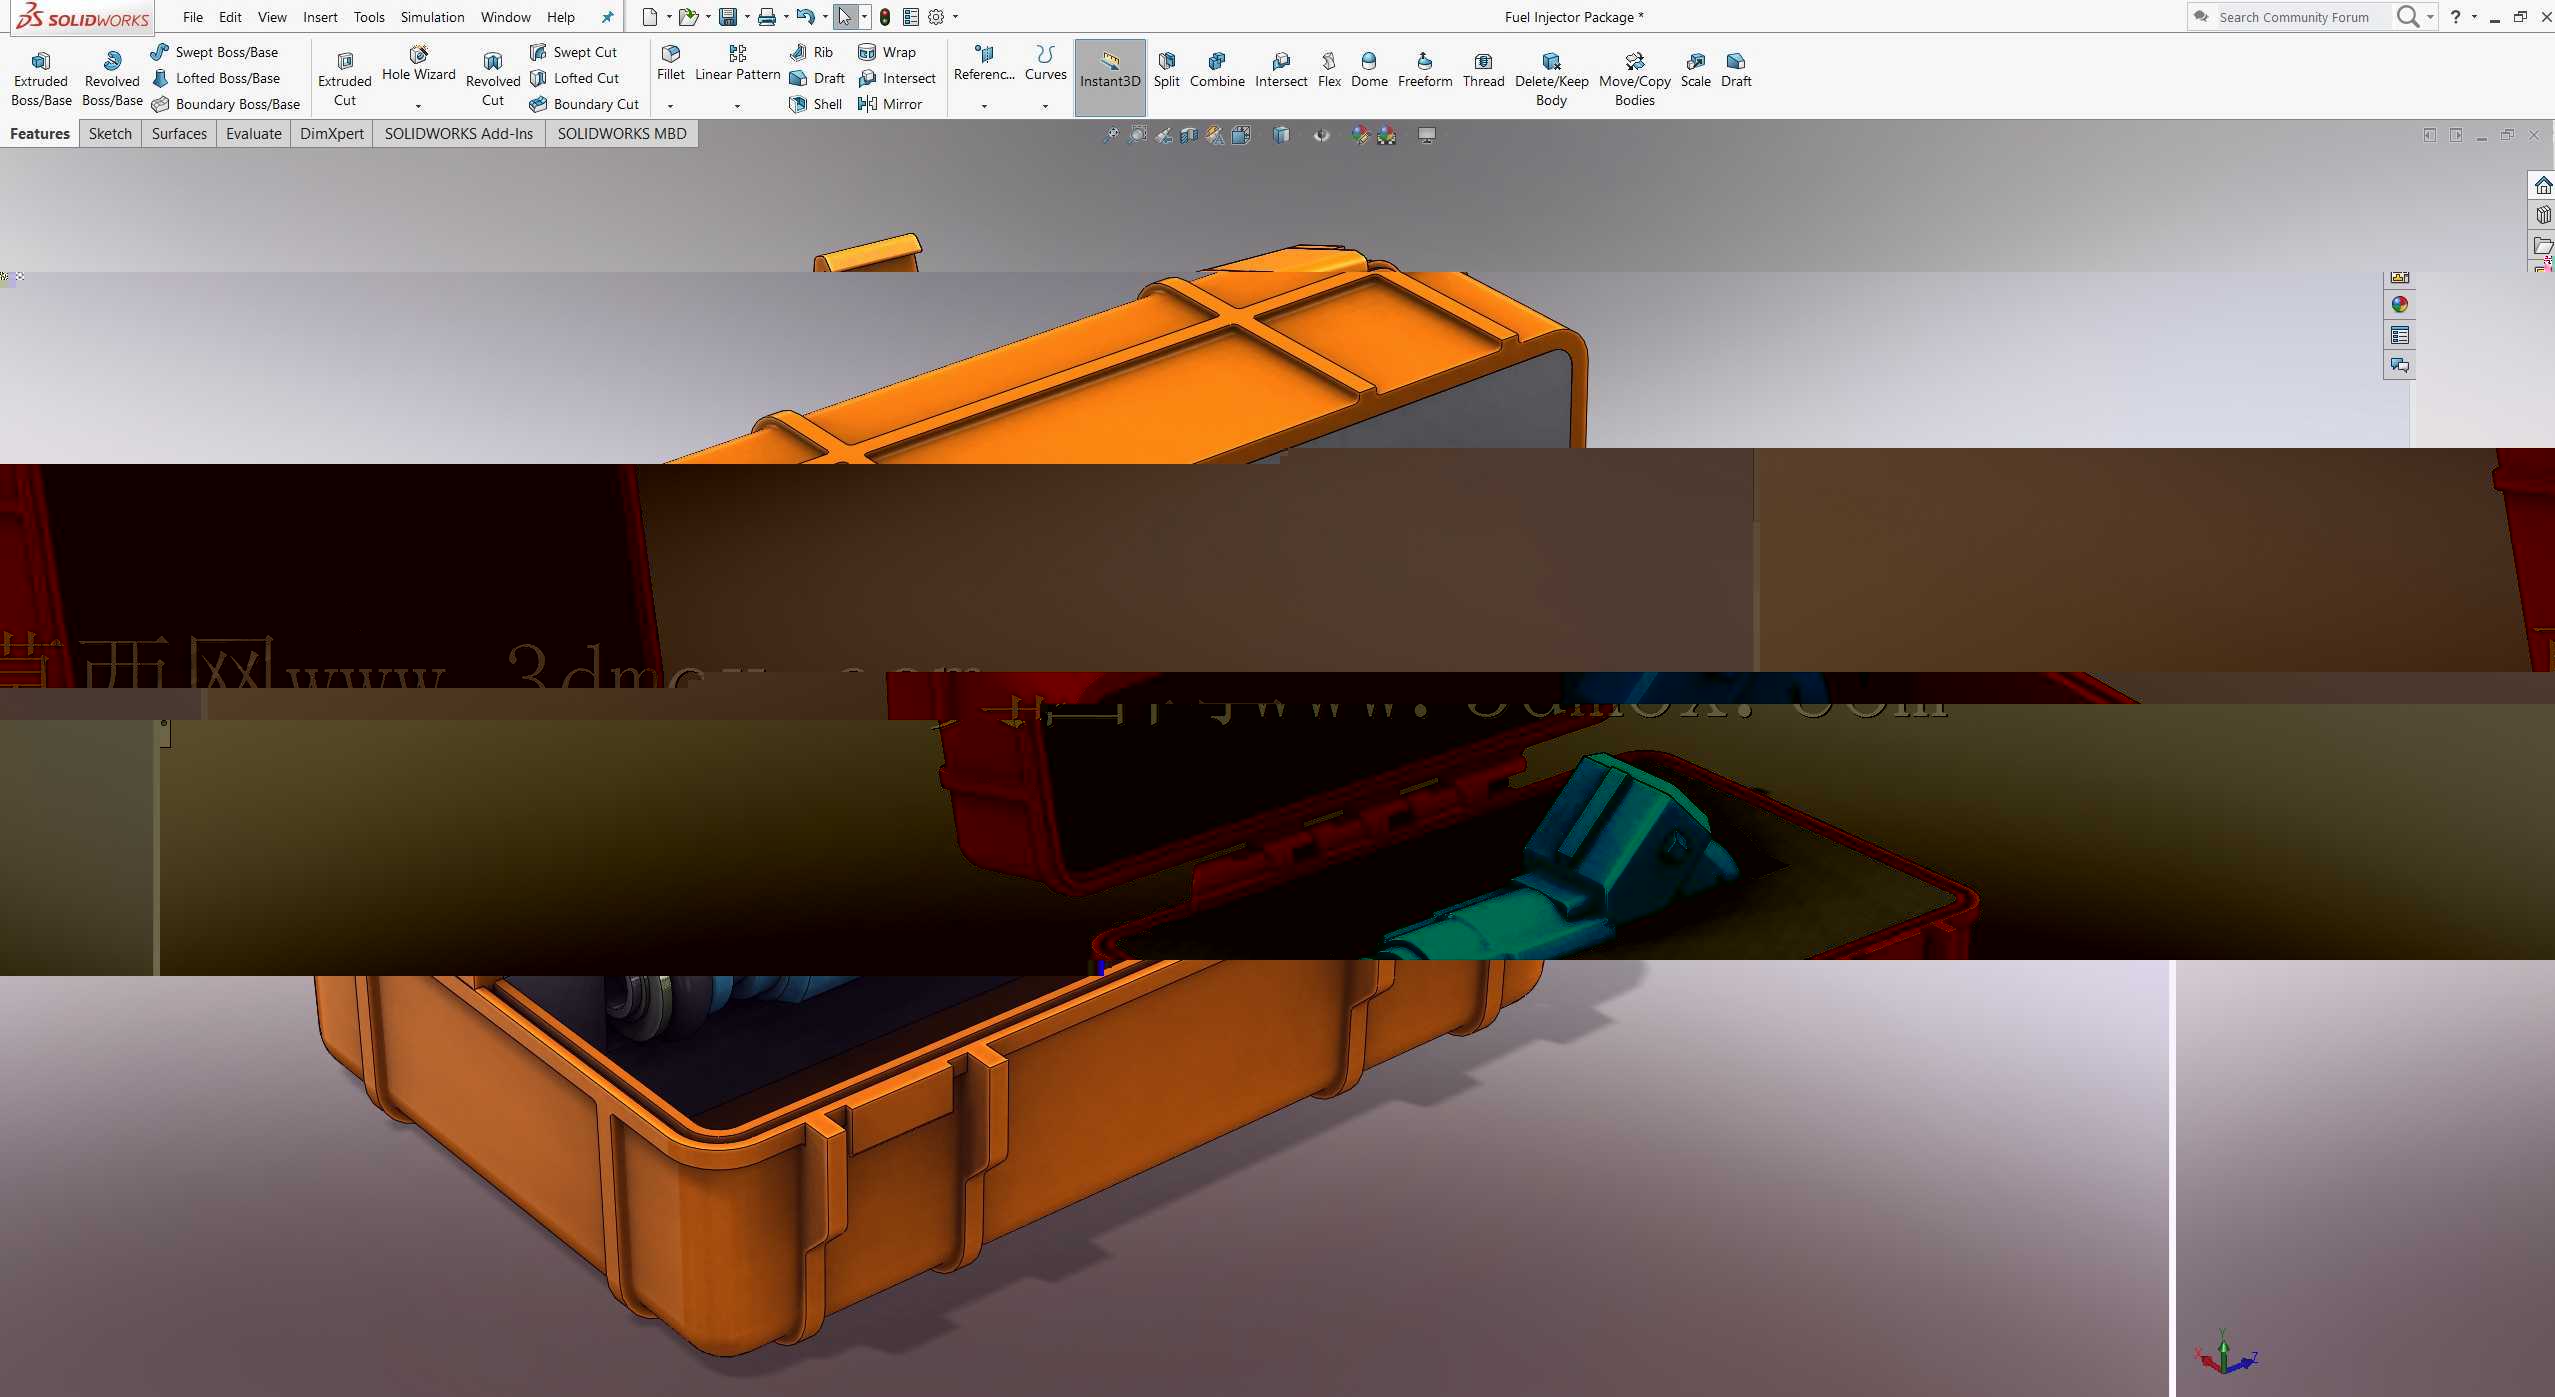Select the Shell tool
The image size is (2555, 1397).
coord(815,104)
